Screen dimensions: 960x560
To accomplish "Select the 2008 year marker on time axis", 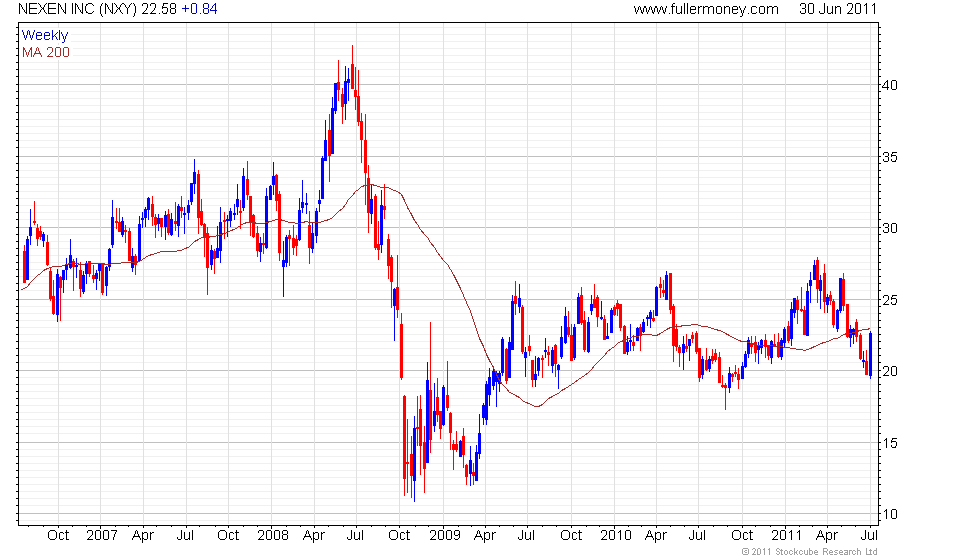I will 273,536.
